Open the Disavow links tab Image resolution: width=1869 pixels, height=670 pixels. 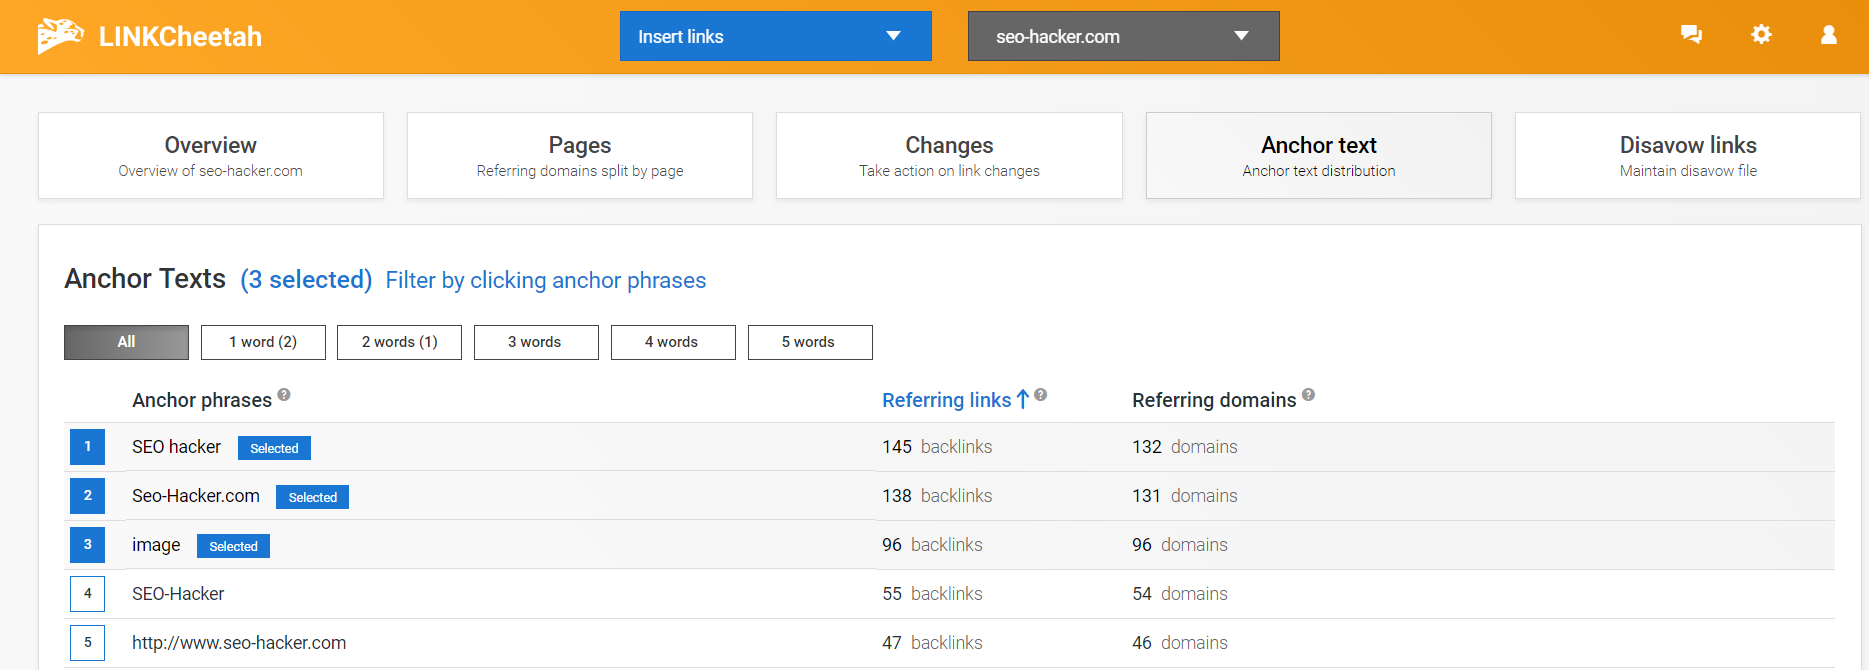(x=1687, y=156)
